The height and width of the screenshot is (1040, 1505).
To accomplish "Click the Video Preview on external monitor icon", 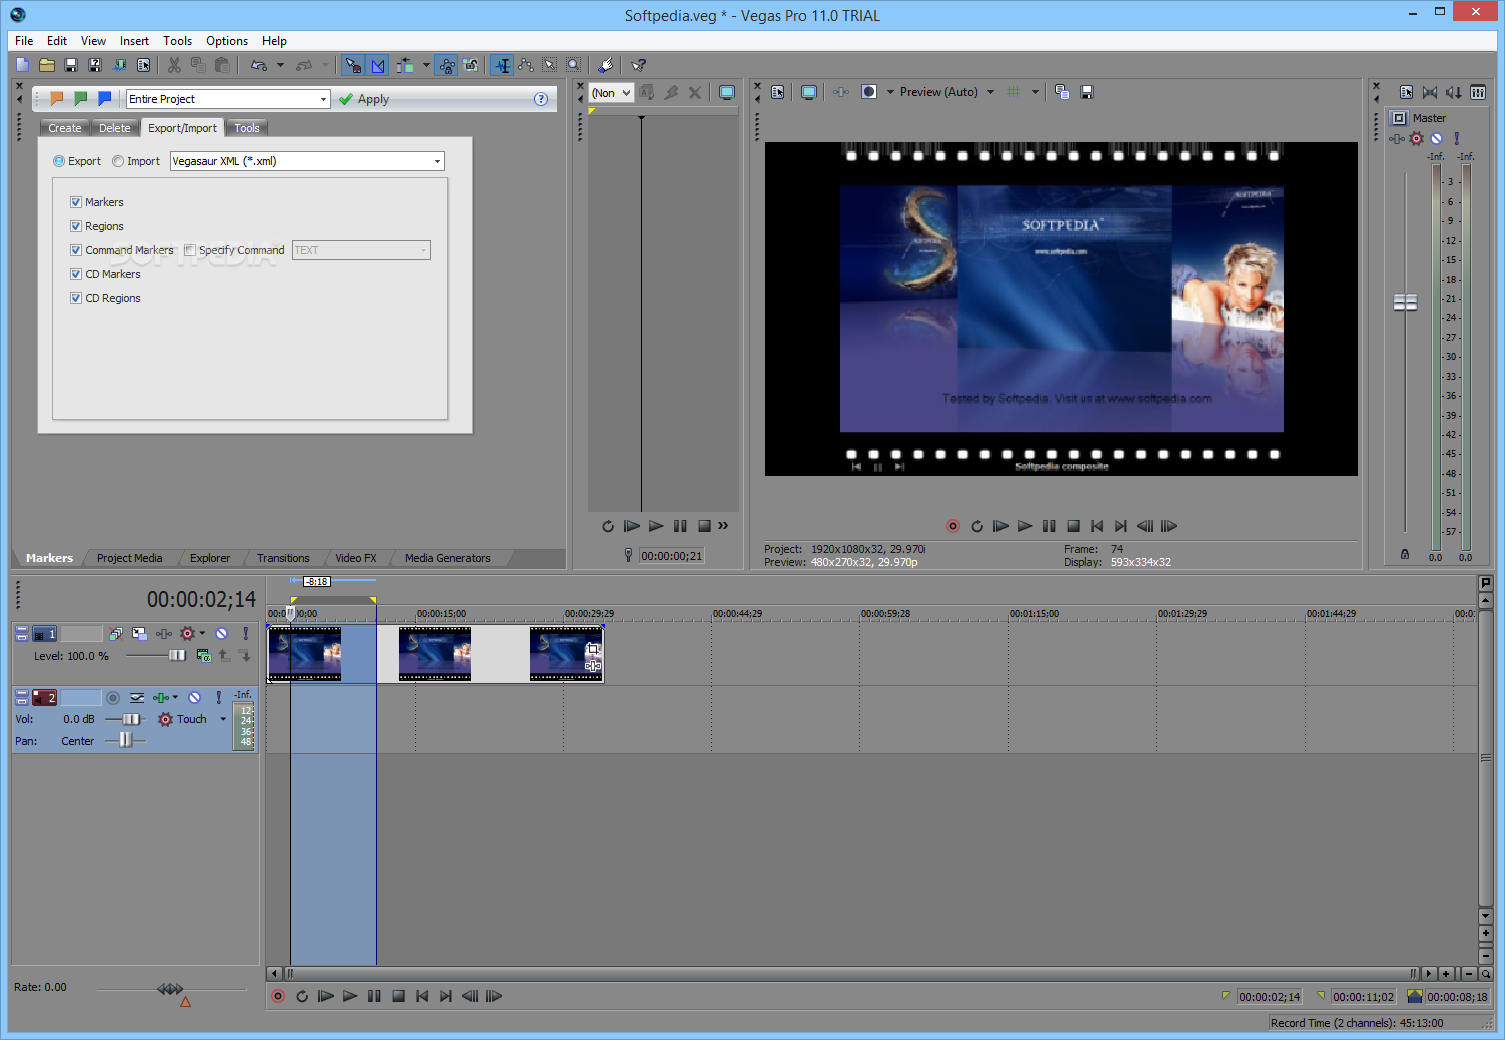I will [809, 92].
